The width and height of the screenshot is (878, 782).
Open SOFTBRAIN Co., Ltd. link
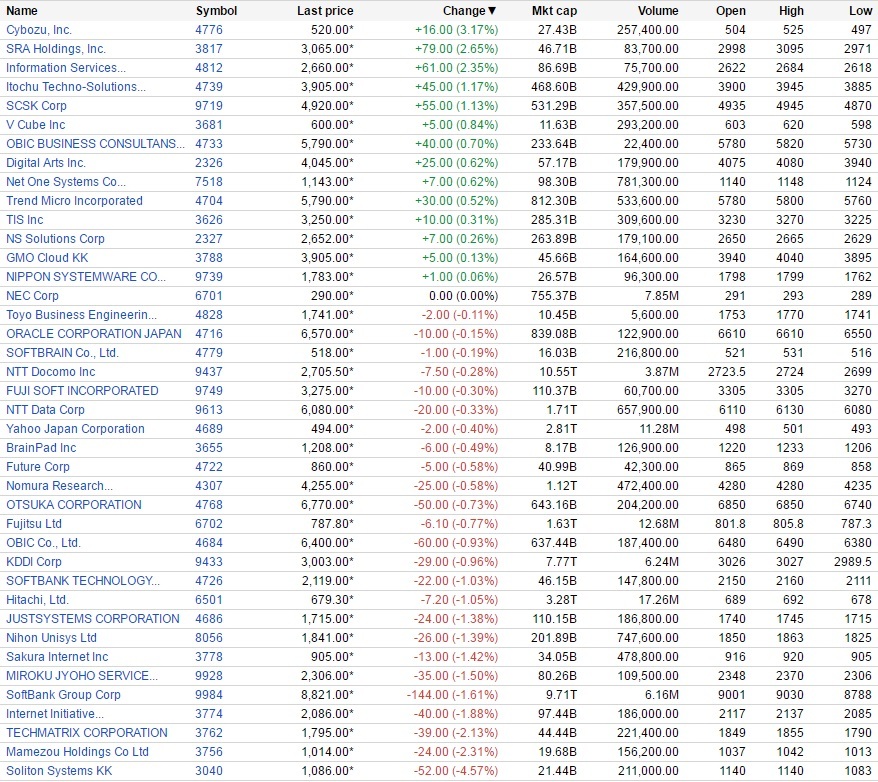(63, 353)
